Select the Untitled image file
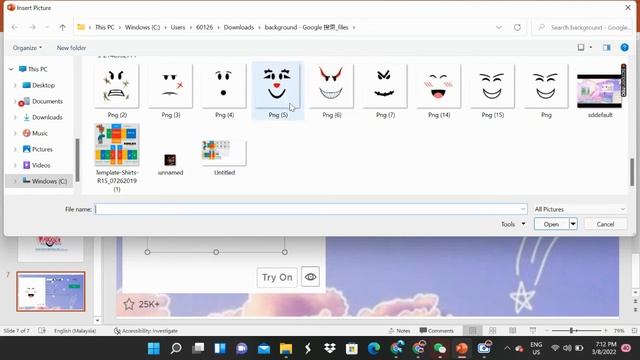Image resolution: width=640 pixels, height=360 pixels. [x=224, y=158]
